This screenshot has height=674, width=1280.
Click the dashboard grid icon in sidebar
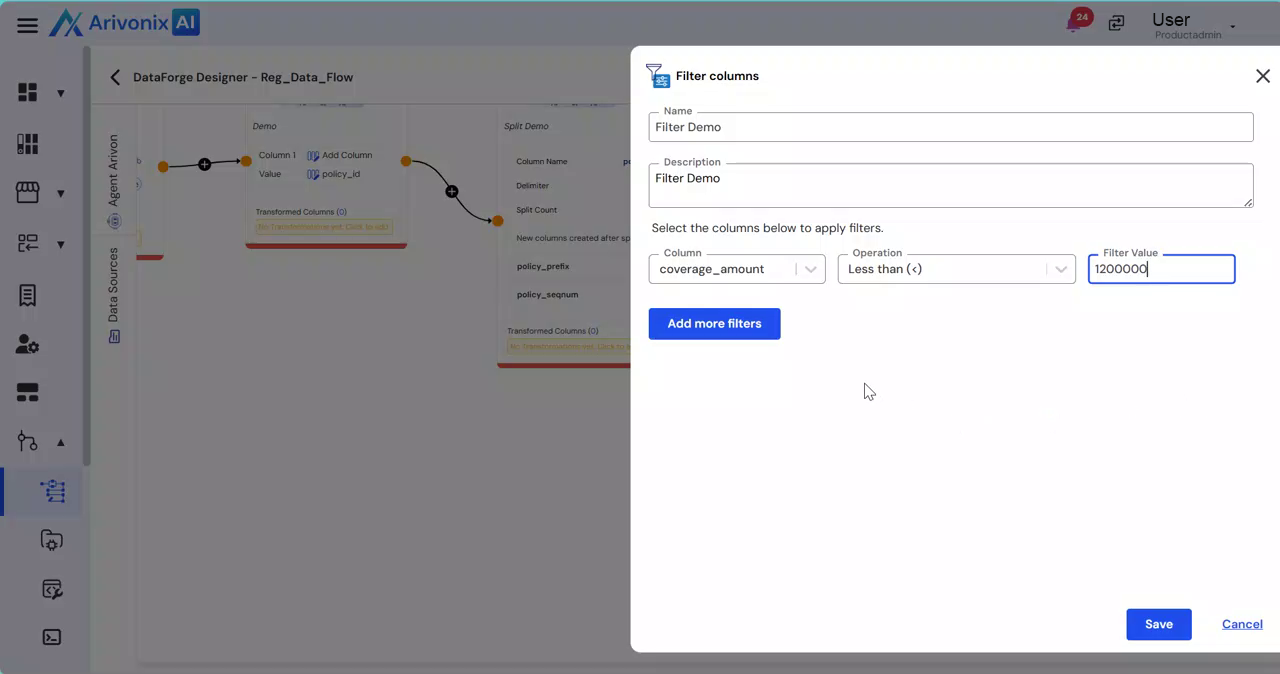tap(27, 93)
